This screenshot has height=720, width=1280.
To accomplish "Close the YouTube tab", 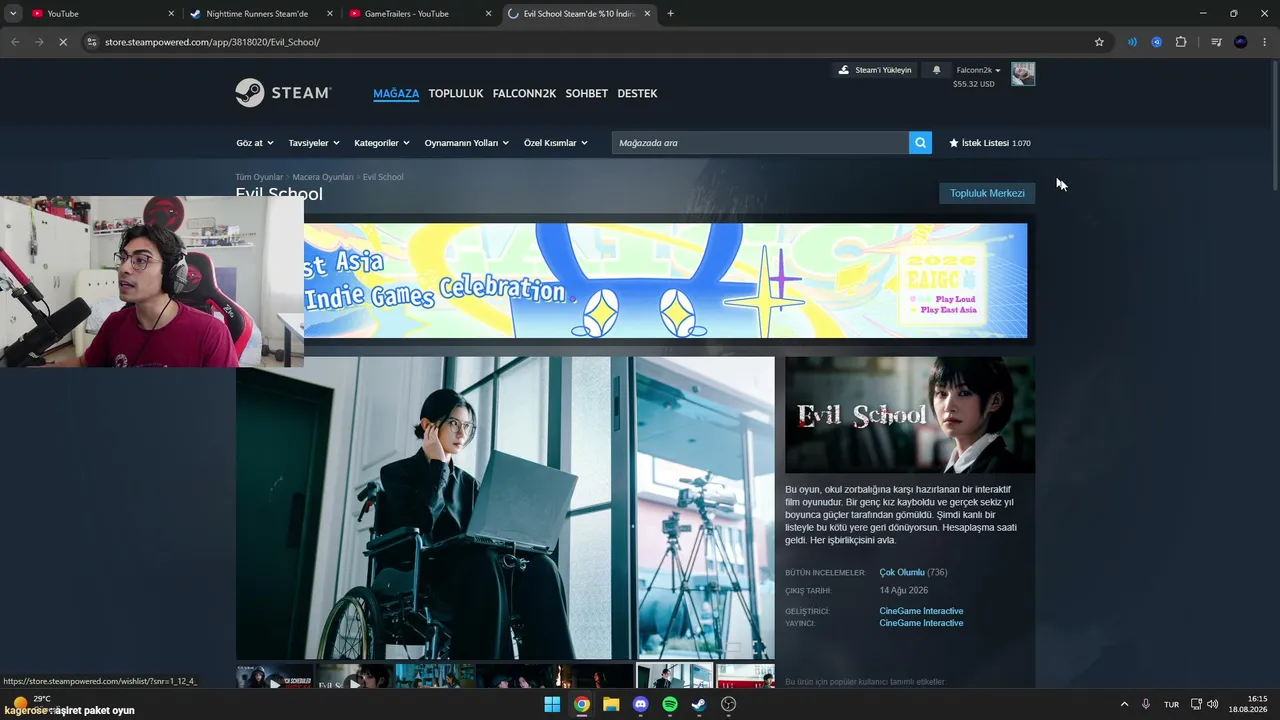I will point(171,14).
